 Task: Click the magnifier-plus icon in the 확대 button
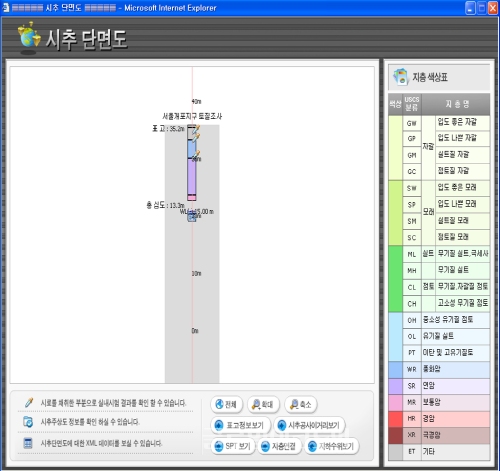(x=256, y=404)
